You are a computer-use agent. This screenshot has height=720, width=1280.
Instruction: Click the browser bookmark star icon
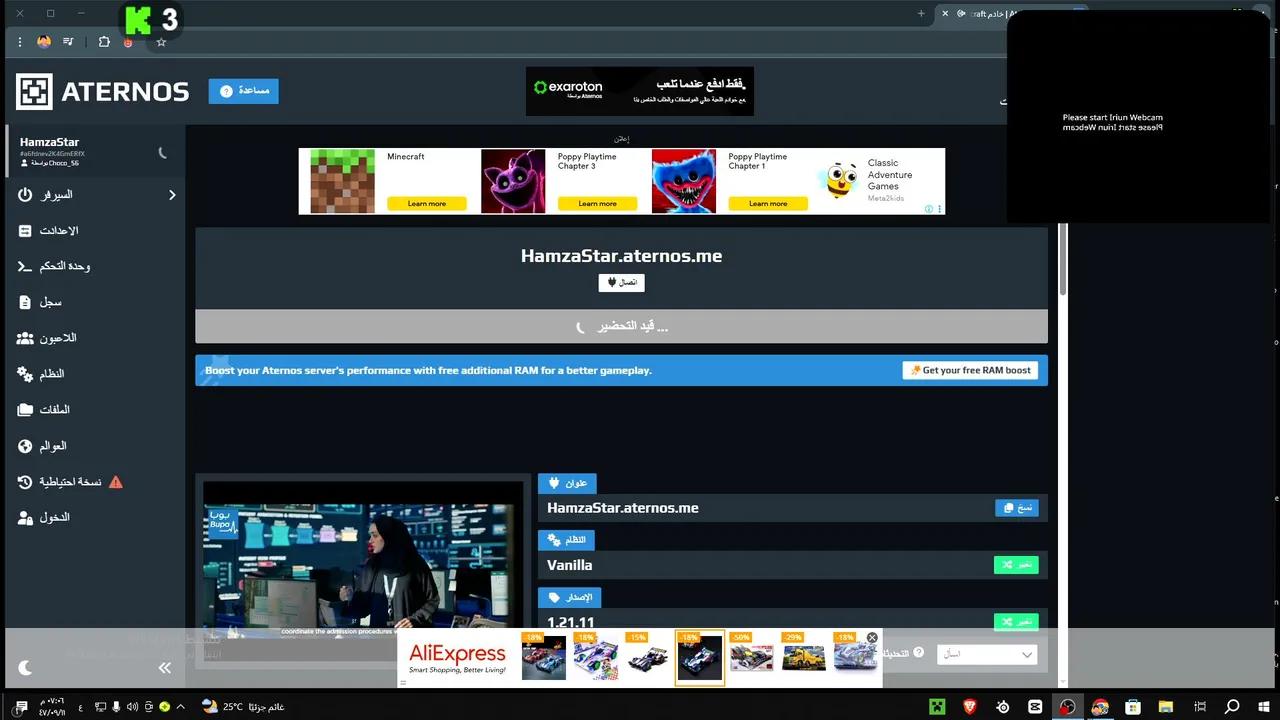[x=161, y=42]
